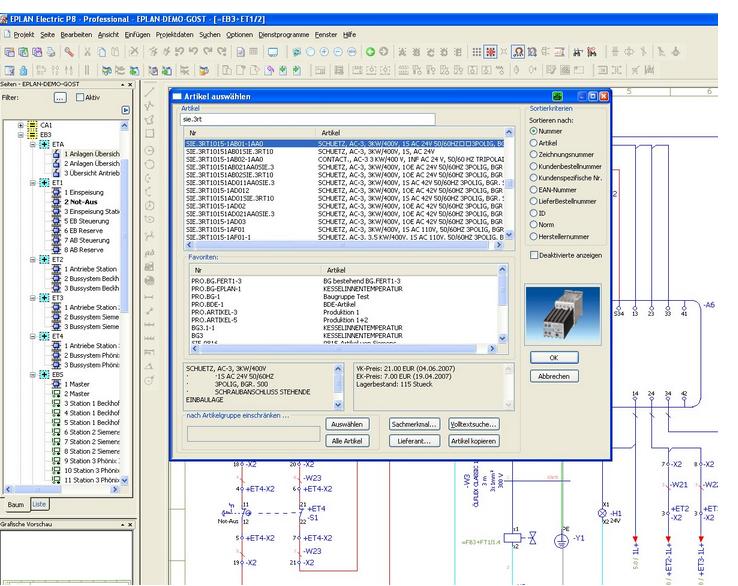Toggle the 'Aktiv' filter checkbox
Image resolution: width=738 pixels, height=586 pixels.
point(82,98)
